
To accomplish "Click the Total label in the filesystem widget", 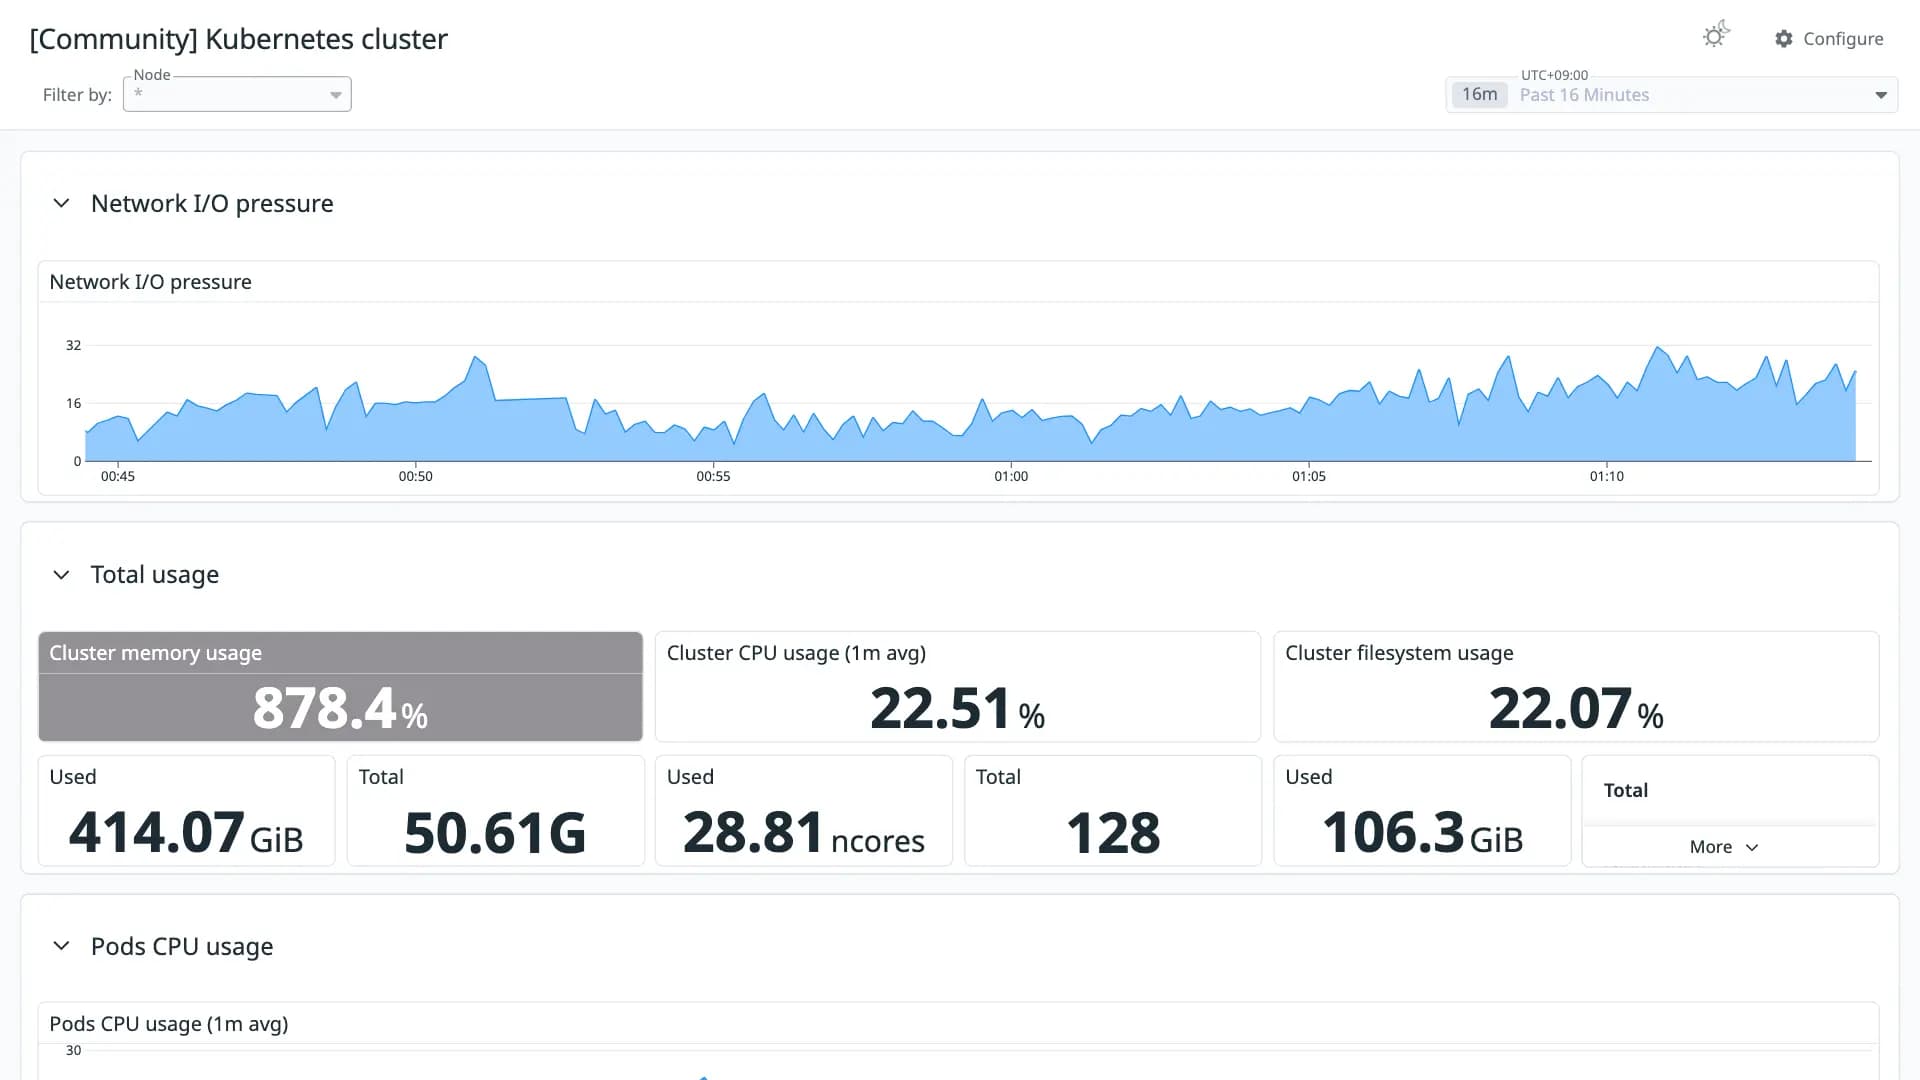I will pyautogui.click(x=1626, y=790).
